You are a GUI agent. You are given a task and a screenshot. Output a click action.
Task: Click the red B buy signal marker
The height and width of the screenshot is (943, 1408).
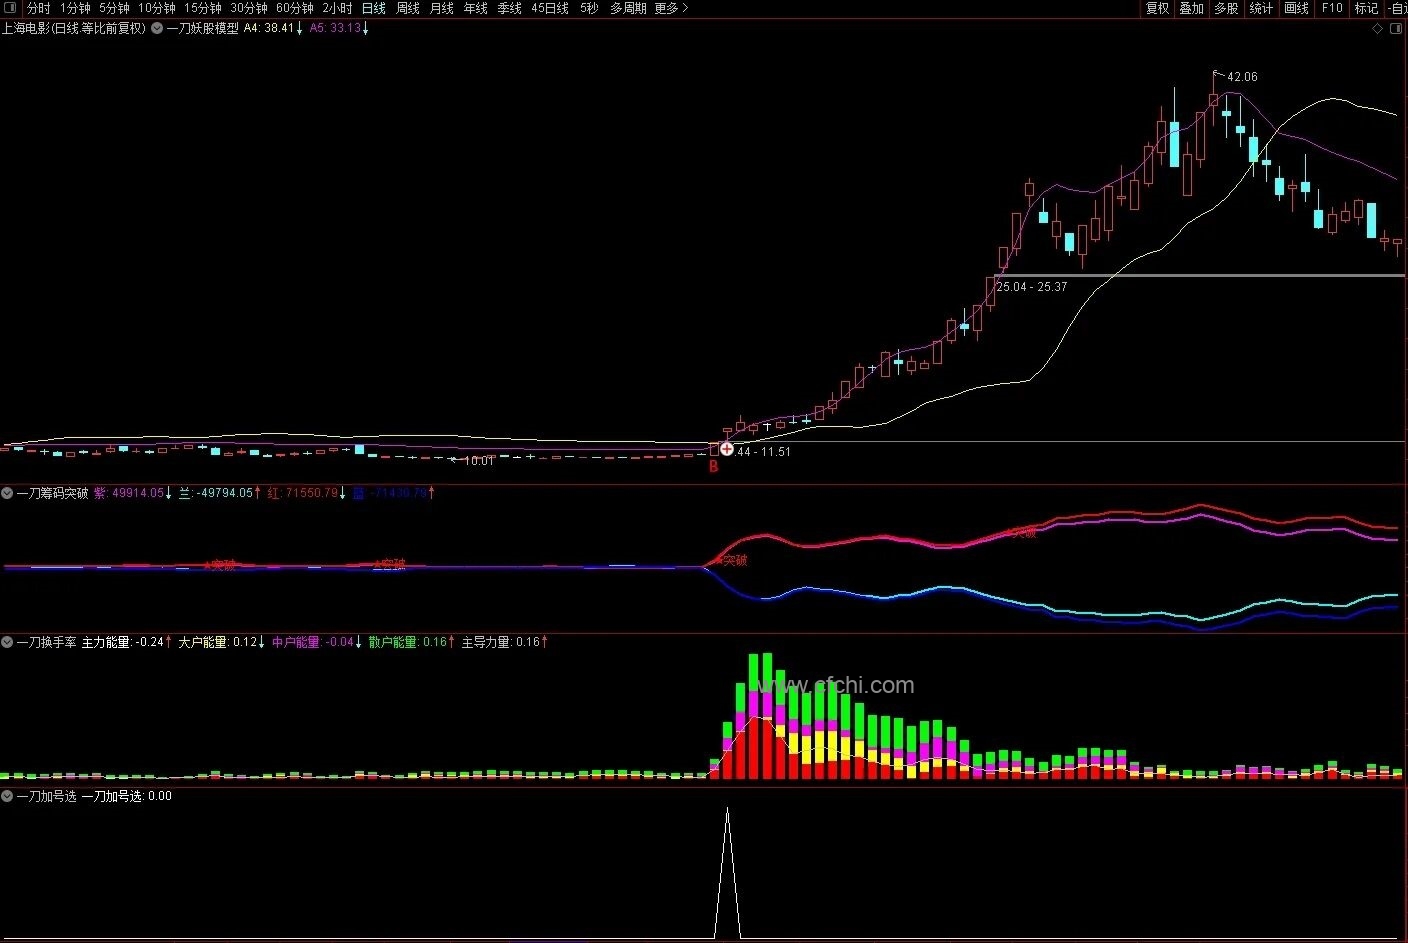coord(713,466)
